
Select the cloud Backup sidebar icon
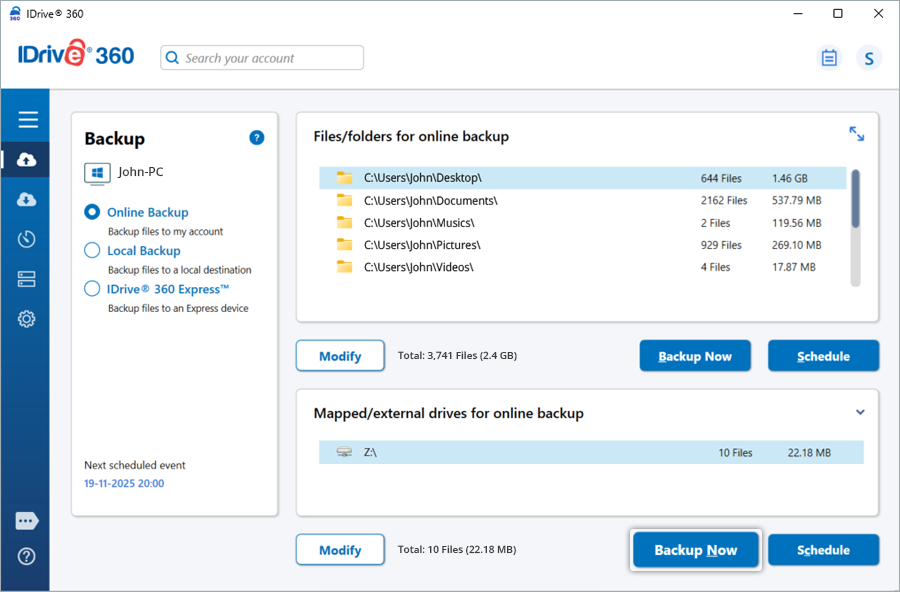[x=27, y=160]
